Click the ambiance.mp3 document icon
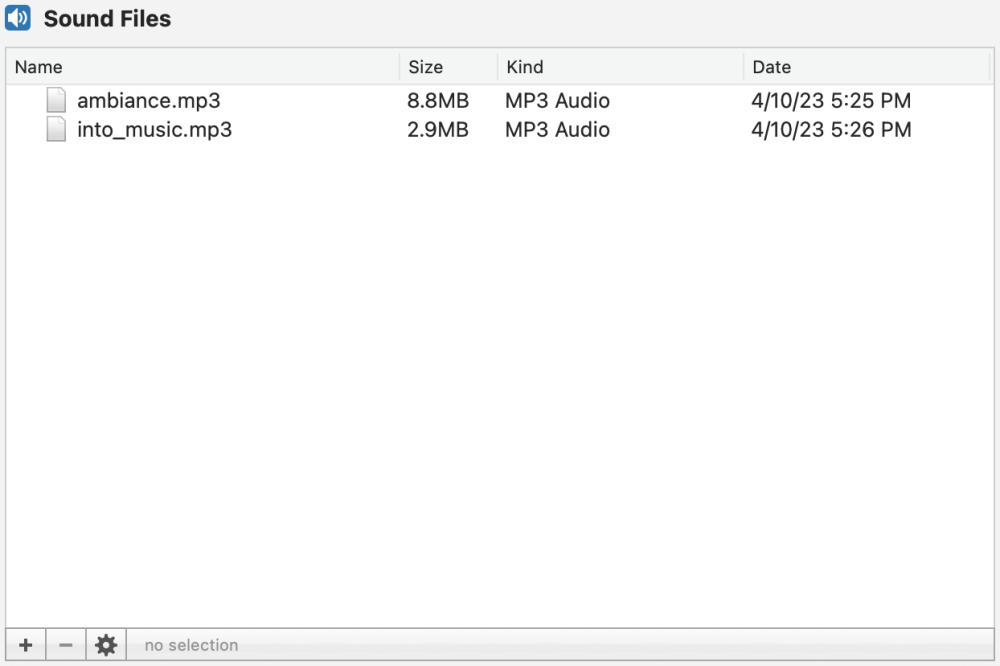Screen dimensions: 1000x666 57,100
